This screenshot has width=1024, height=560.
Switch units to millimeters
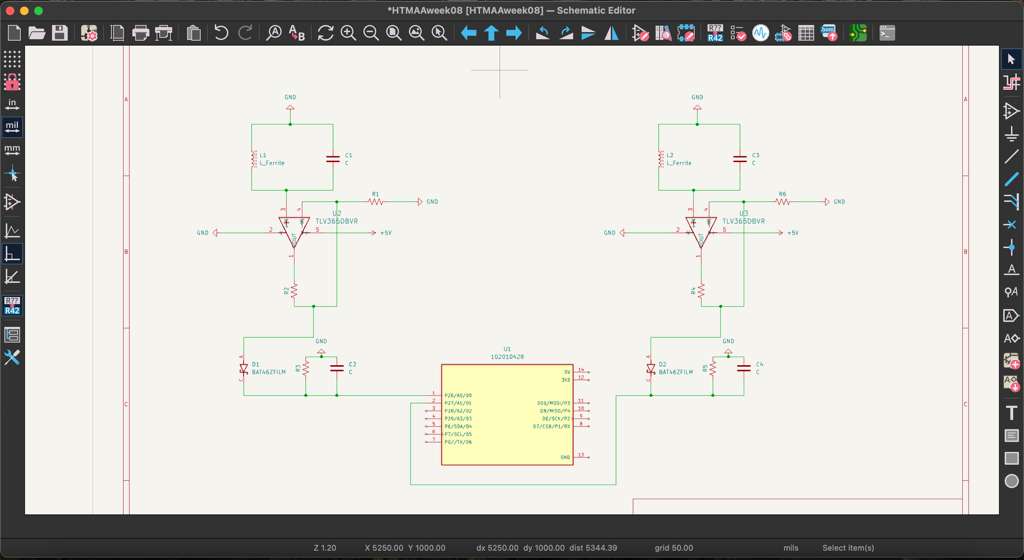tap(12, 150)
